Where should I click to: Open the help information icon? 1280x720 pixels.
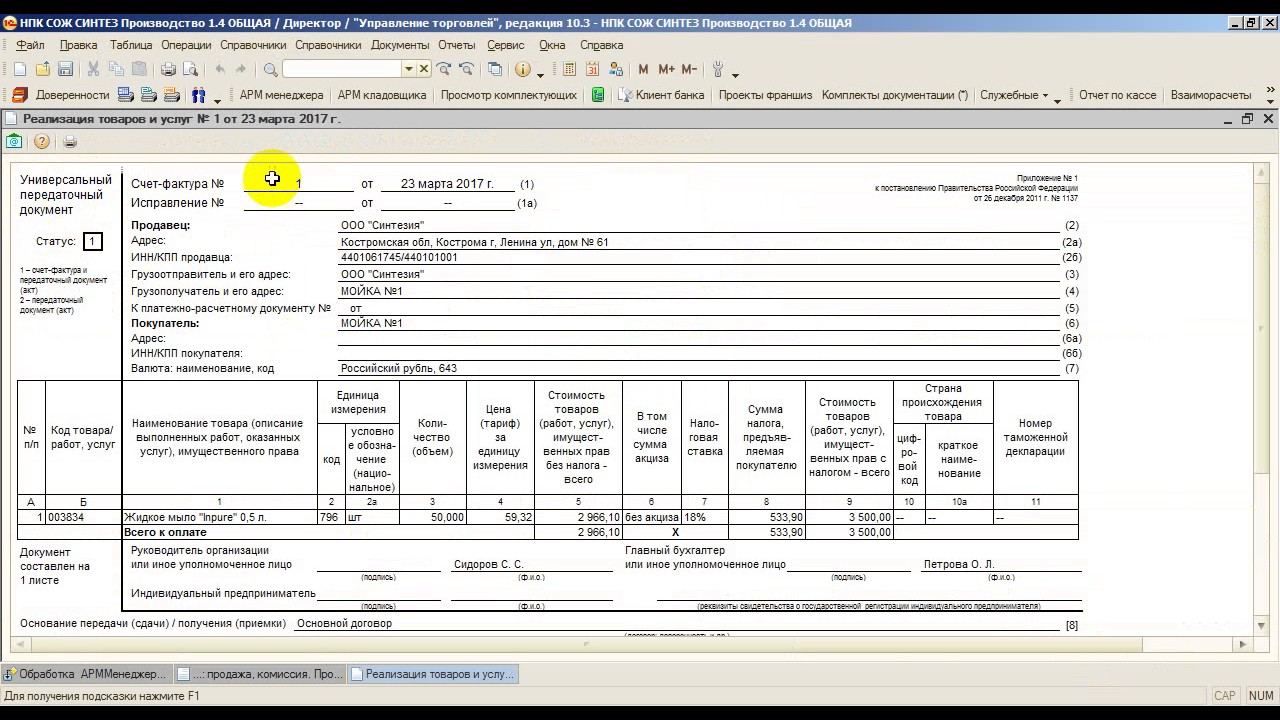[x=523, y=69]
